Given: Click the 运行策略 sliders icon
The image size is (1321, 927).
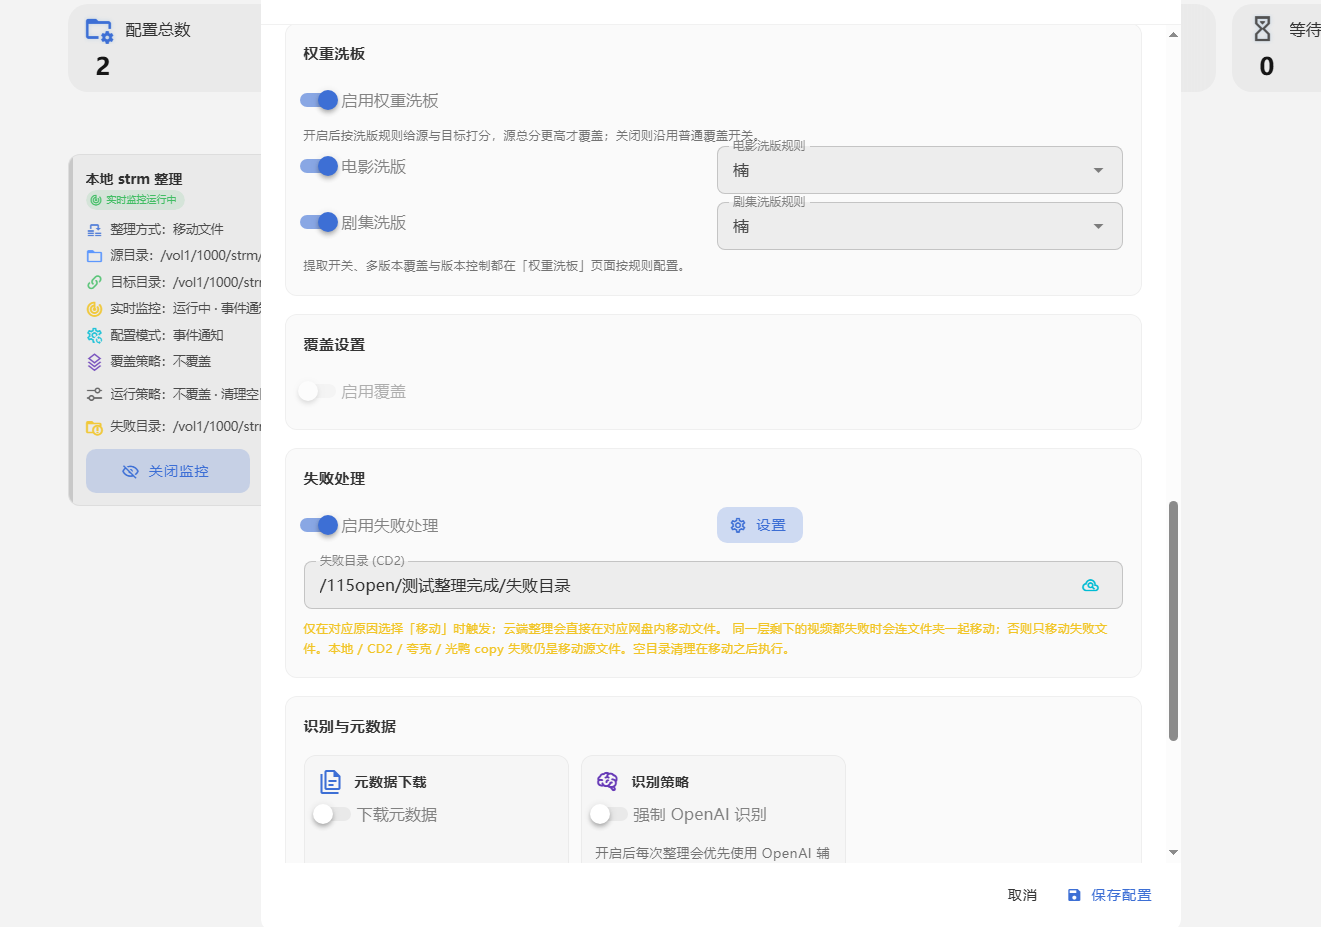Looking at the screenshot, I should (x=94, y=395).
